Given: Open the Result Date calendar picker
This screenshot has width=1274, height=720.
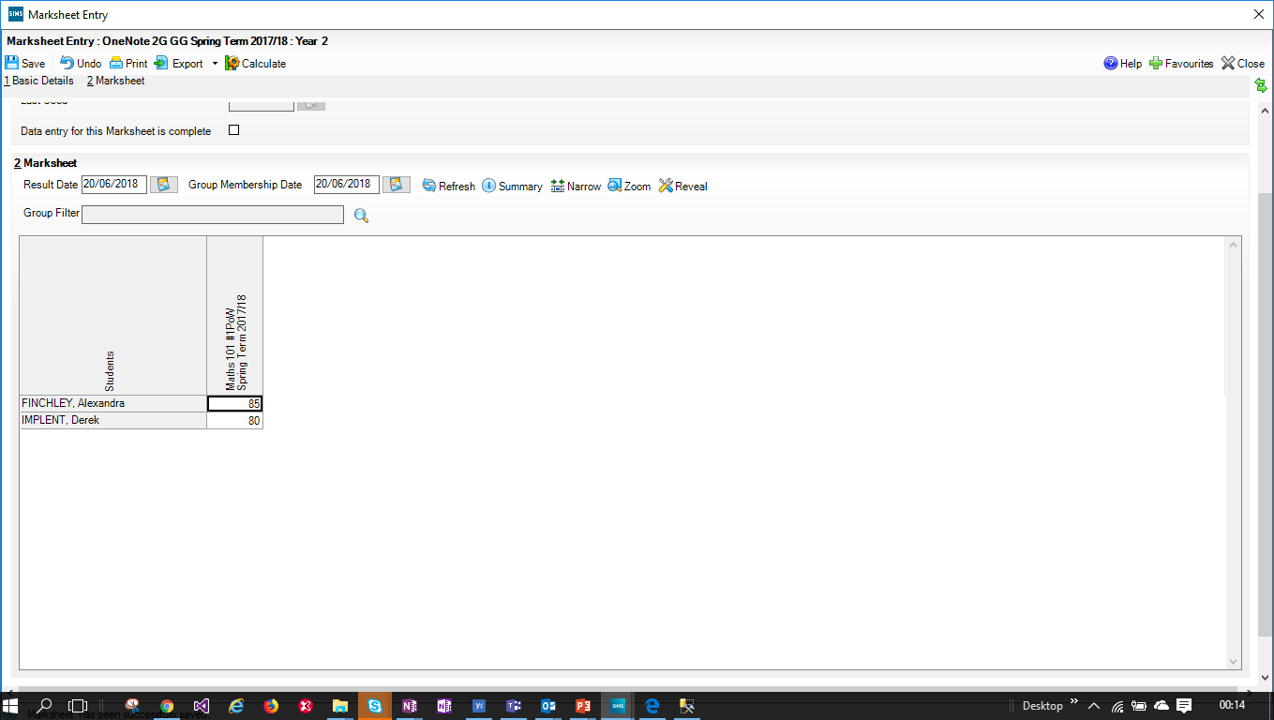Looking at the screenshot, I should (164, 185).
